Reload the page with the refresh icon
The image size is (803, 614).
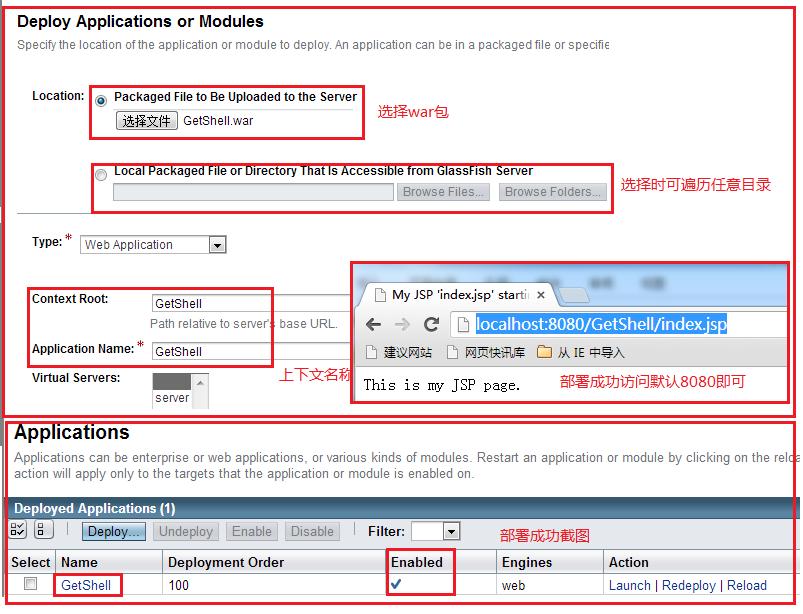(432, 324)
